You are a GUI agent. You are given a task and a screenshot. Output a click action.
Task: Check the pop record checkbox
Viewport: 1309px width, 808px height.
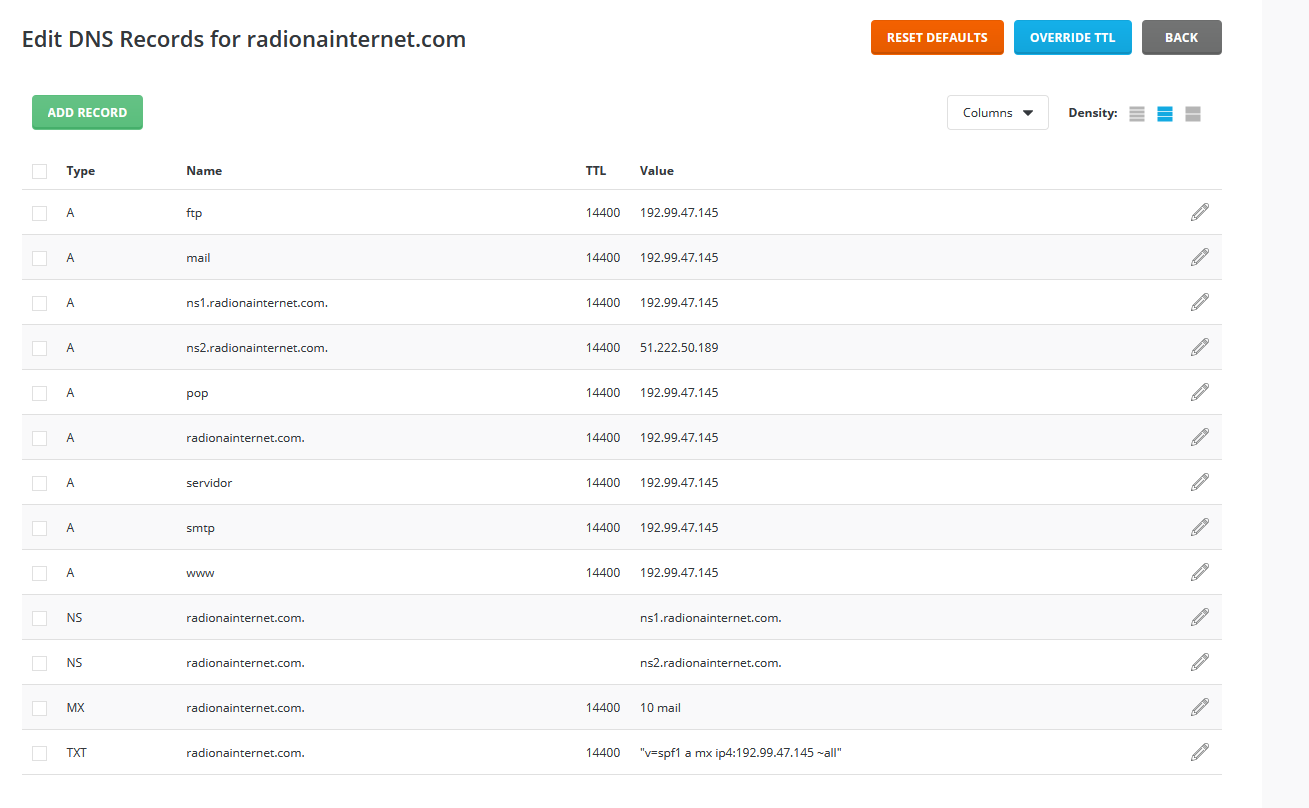click(40, 393)
